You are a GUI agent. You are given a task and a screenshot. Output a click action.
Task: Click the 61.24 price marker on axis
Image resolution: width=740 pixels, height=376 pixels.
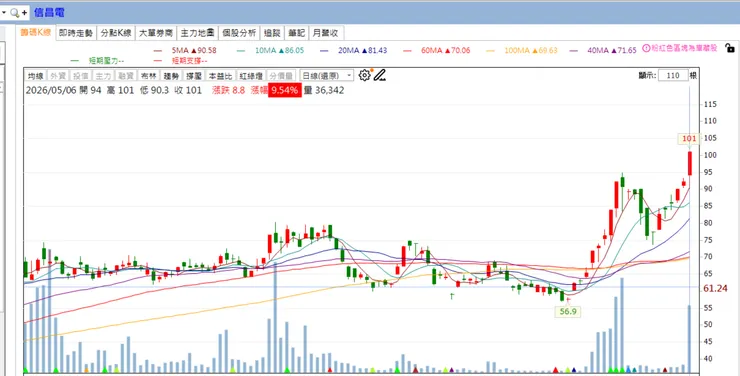click(x=715, y=288)
